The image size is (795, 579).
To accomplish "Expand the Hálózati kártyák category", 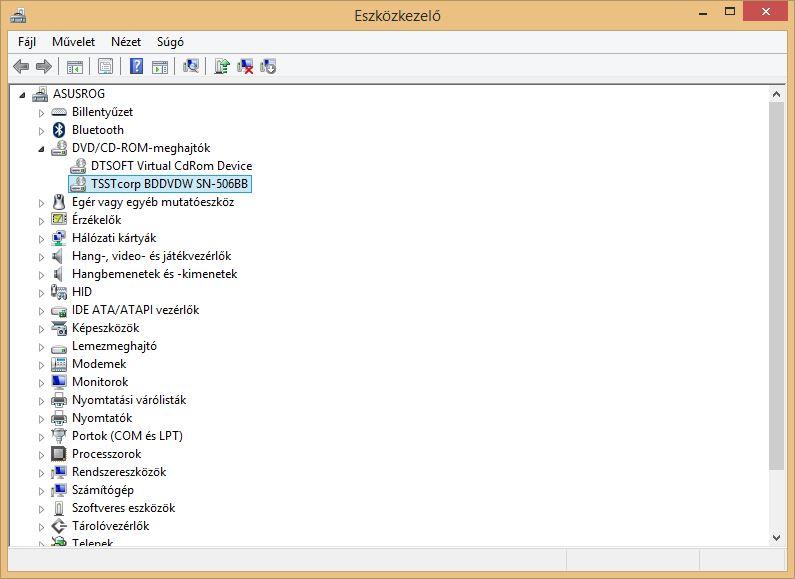I will [42, 239].
